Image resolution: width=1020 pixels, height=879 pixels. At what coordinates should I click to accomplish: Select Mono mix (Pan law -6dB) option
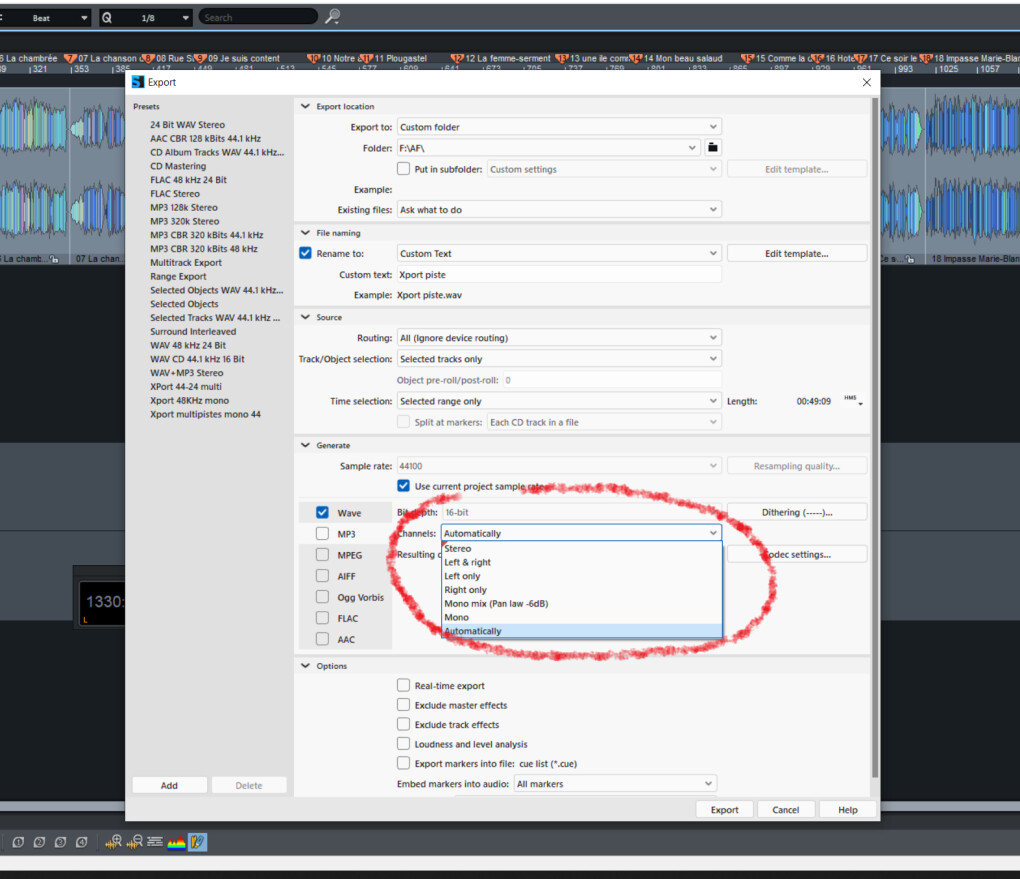[582, 603]
